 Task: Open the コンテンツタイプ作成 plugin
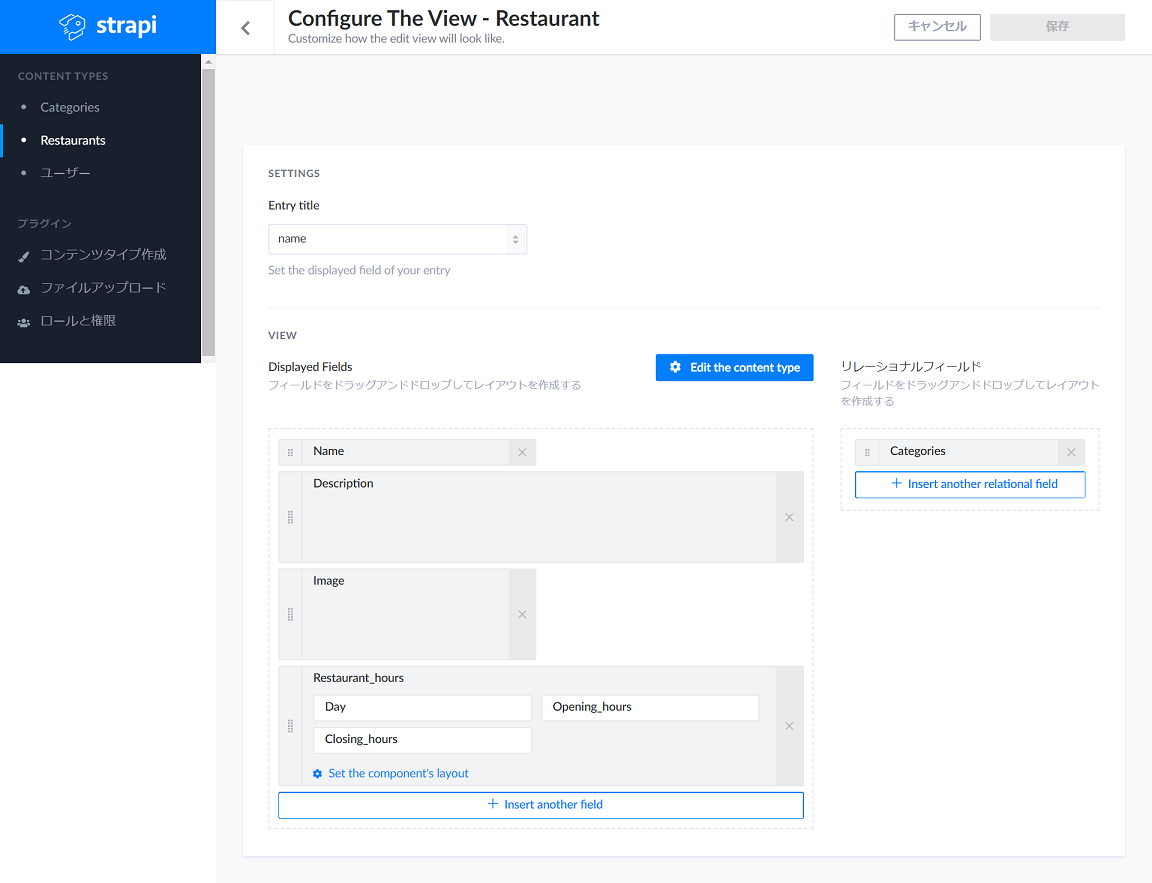(103, 255)
